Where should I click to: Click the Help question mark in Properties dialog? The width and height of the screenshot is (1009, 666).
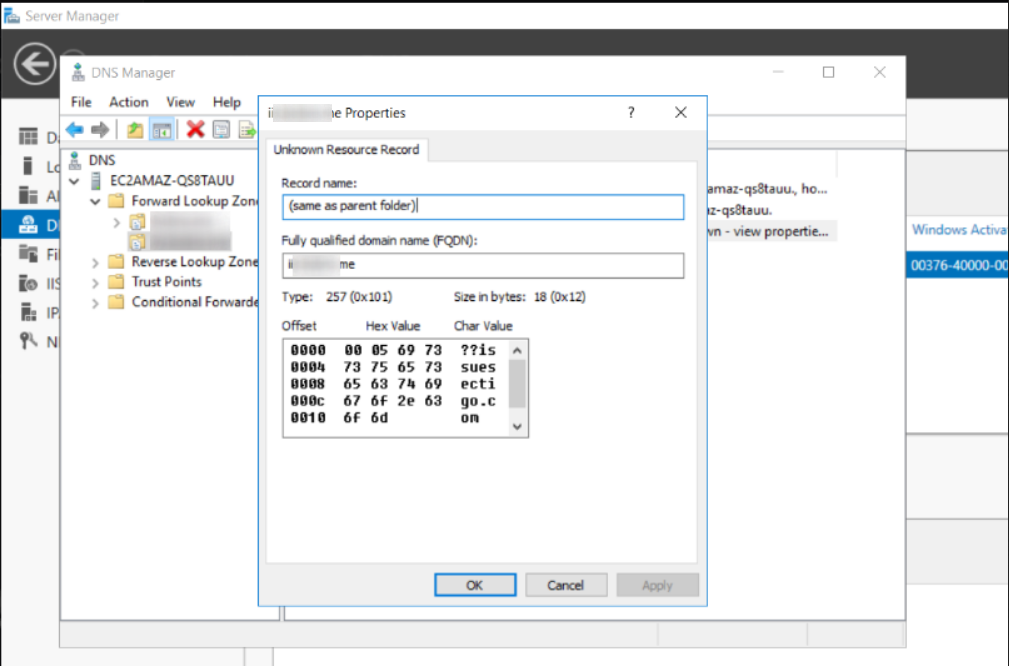pos(631,113)
